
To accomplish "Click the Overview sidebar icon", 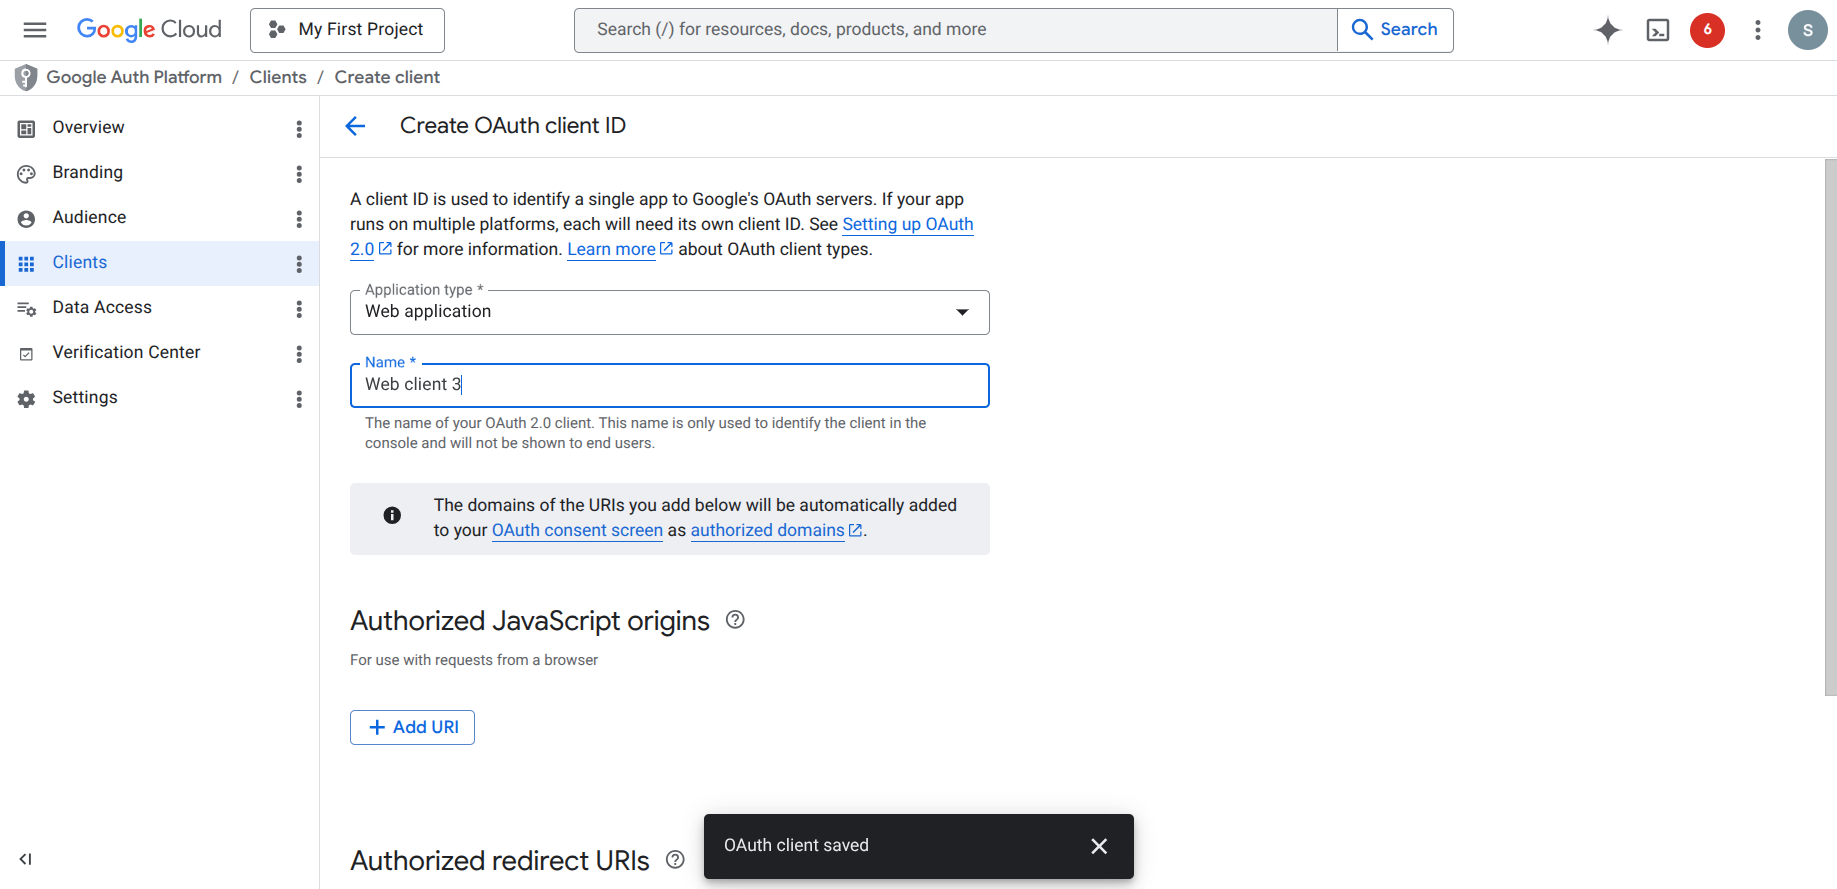I will (x=27, y=128).
